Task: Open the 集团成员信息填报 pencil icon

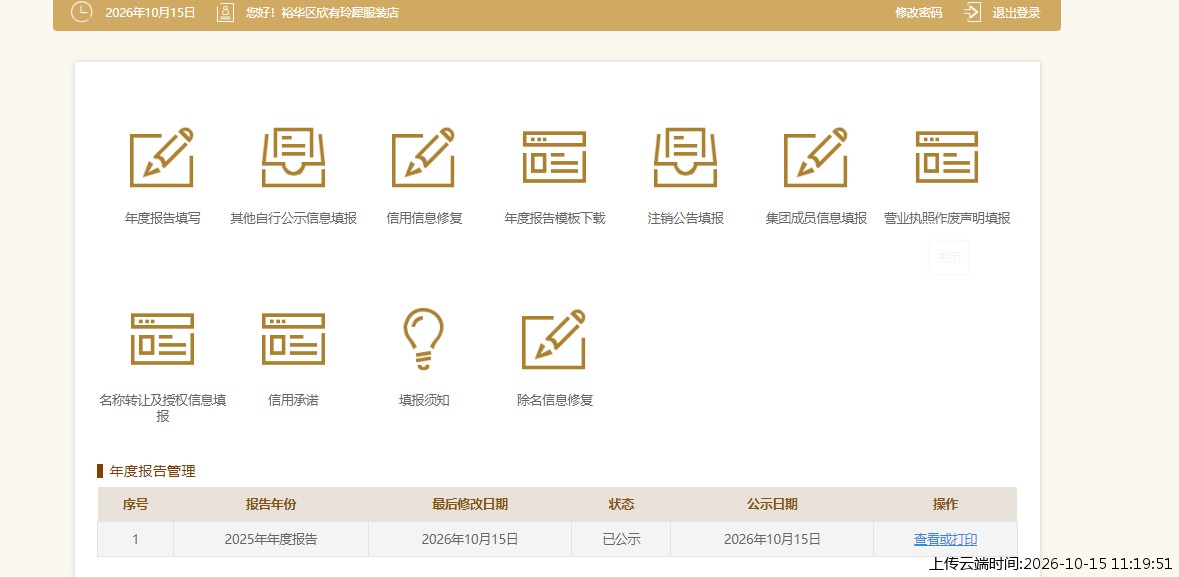Action: click(816, 157)
